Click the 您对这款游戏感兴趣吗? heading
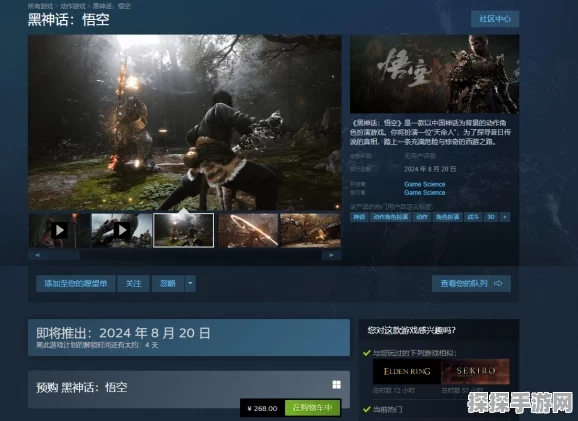 click(x=411, y=330)
